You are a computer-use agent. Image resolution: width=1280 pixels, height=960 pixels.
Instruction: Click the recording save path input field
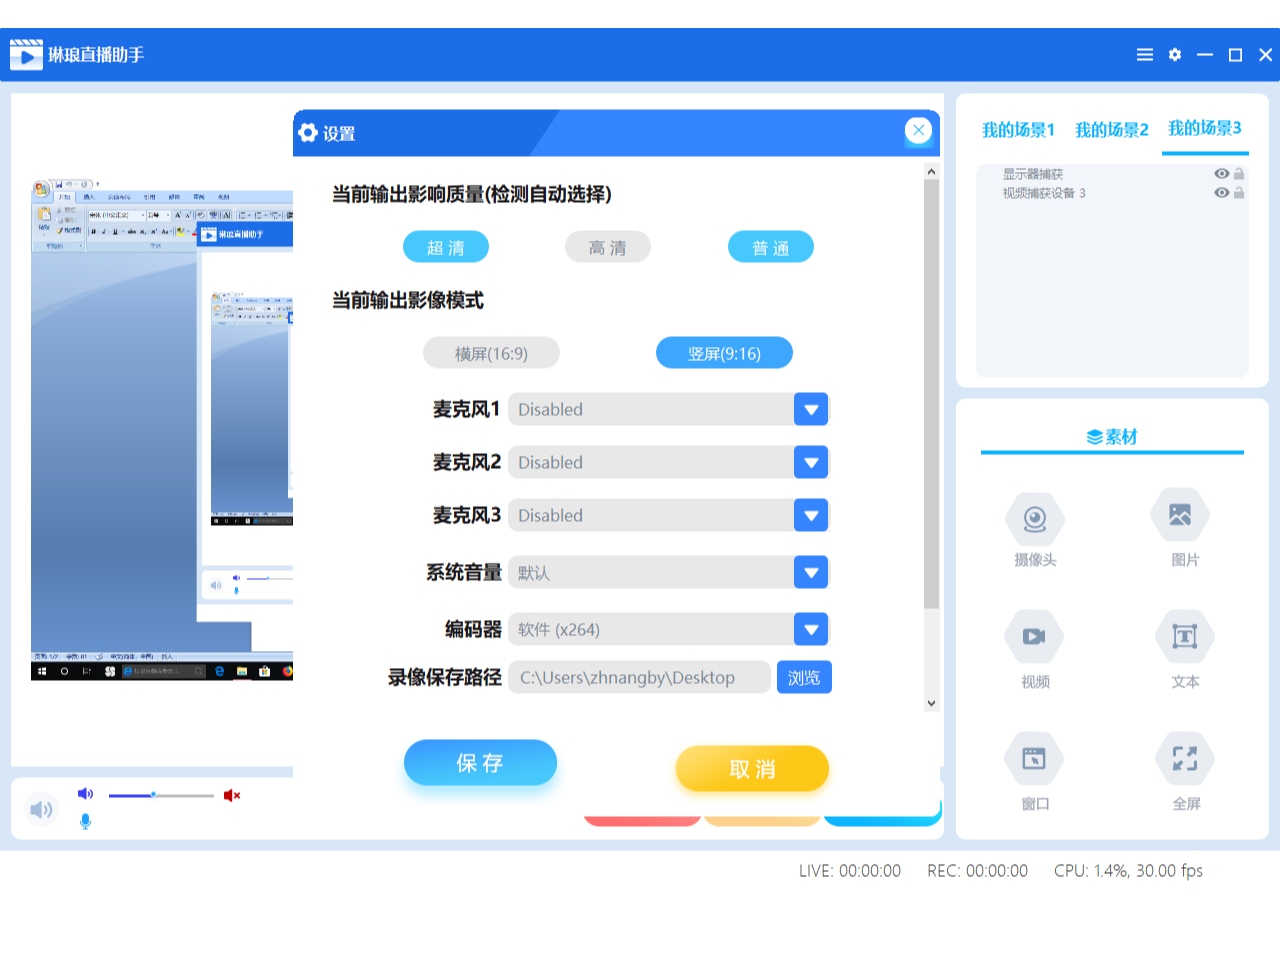pos(639,677)
